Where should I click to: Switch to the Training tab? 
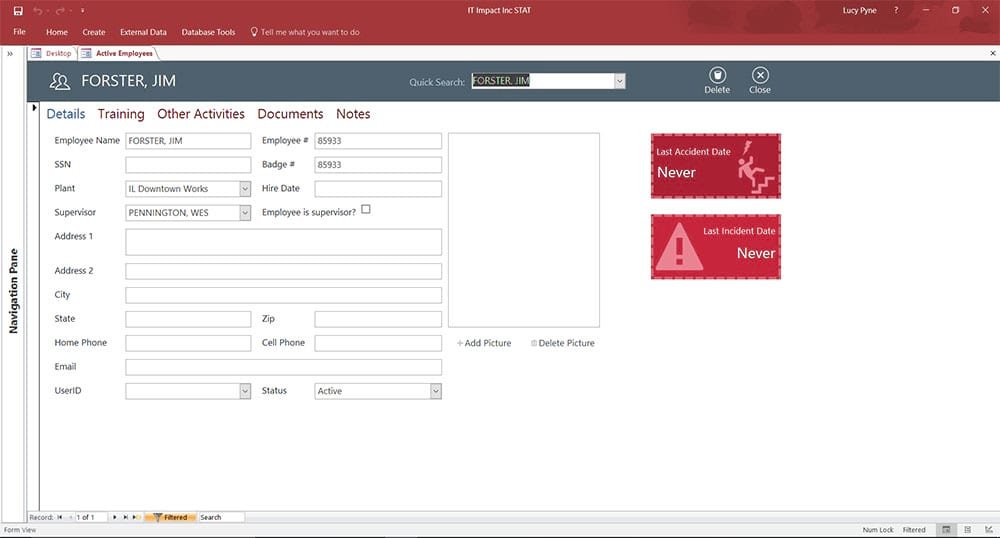[121, 114]
